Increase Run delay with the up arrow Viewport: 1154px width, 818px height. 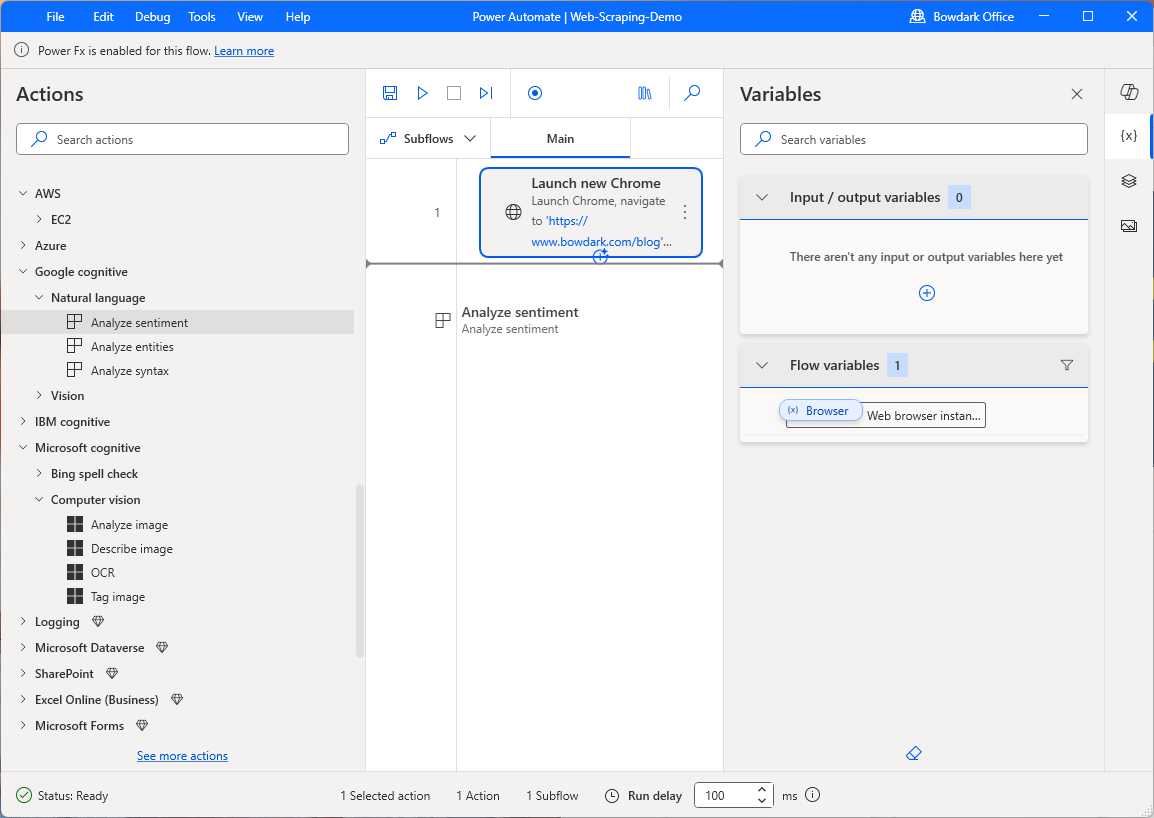click(x=762, y=789)
